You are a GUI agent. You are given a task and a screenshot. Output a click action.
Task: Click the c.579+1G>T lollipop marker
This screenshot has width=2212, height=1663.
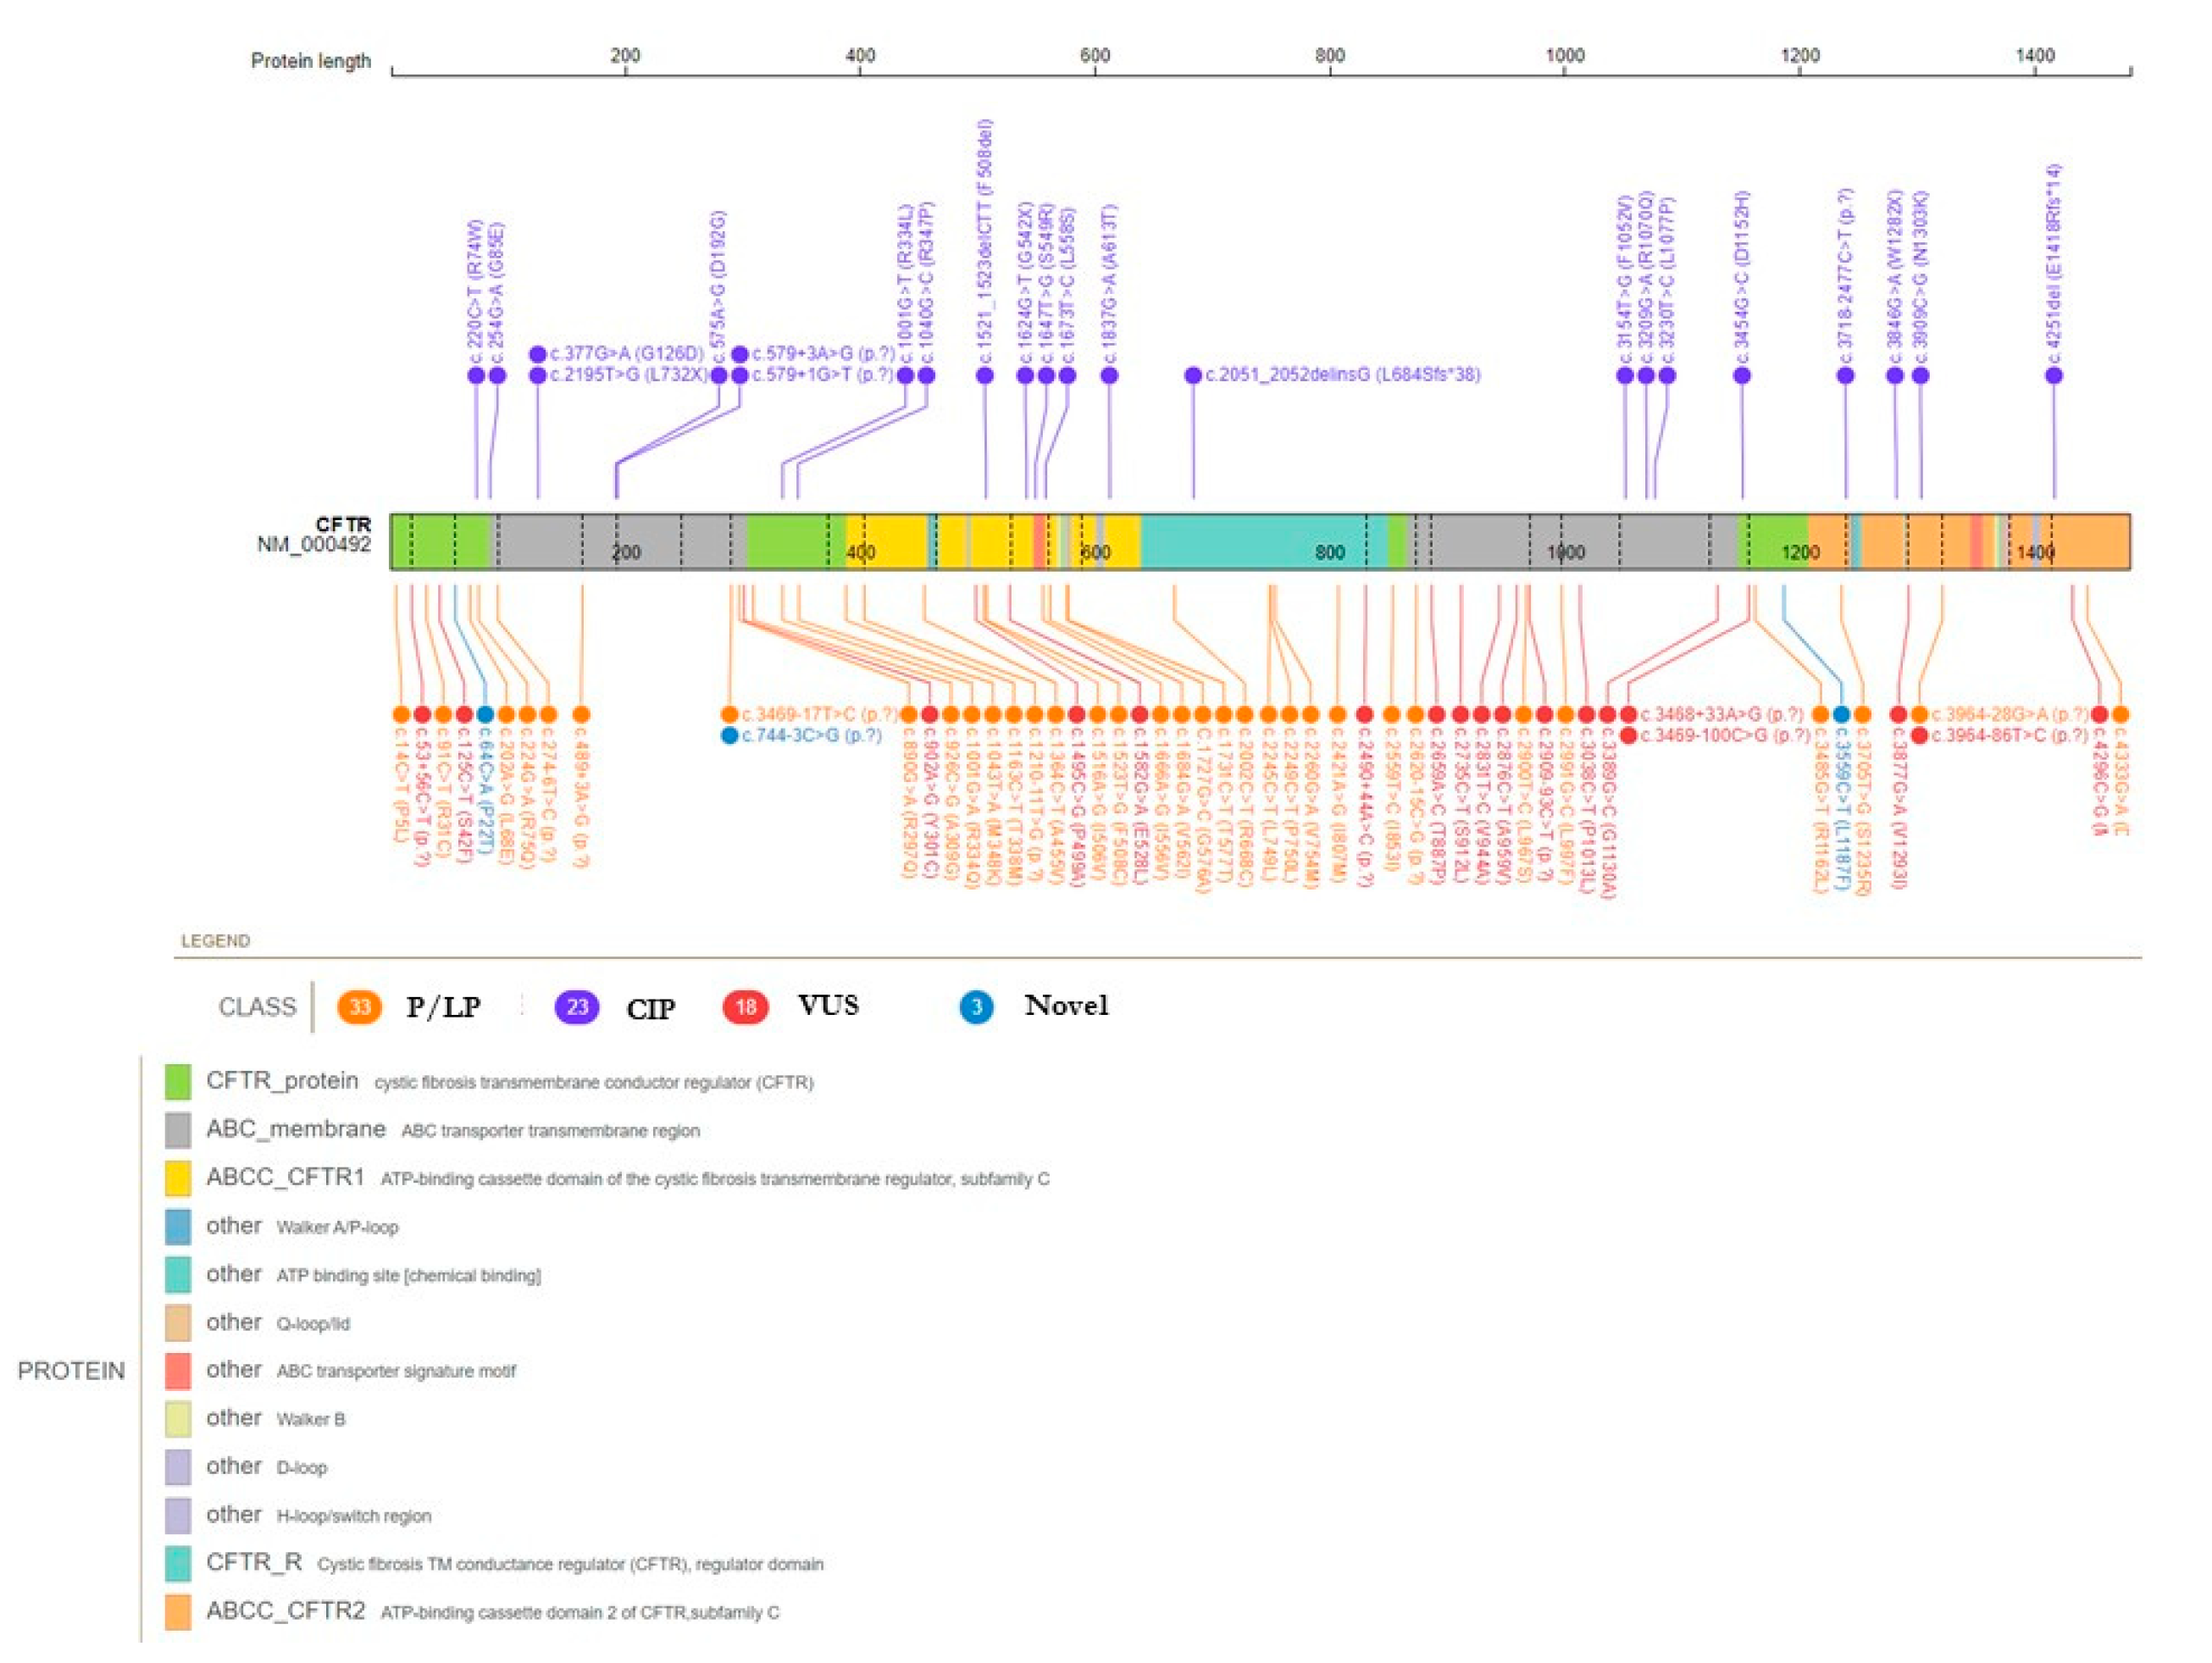(740, 375)
